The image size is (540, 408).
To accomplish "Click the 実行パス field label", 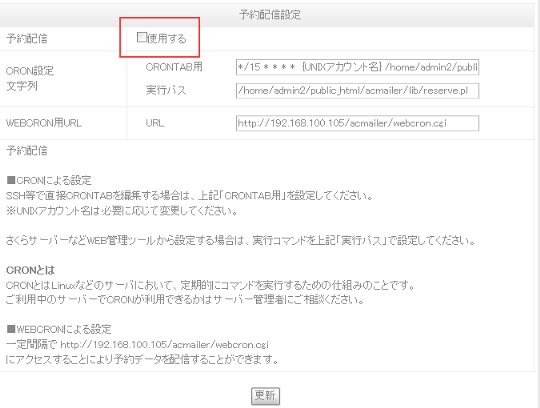I will click(x=166, y=90).
